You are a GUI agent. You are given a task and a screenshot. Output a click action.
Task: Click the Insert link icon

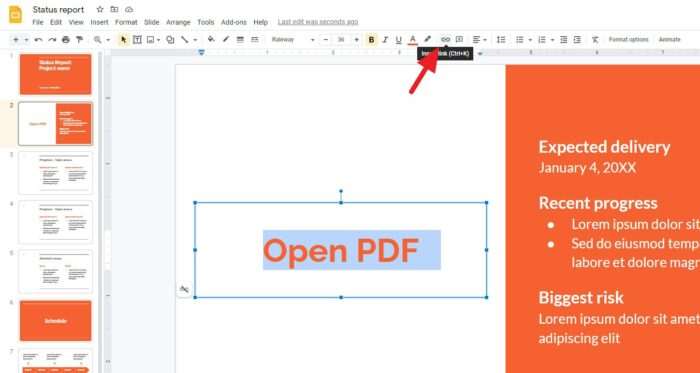click(x=445, y=40)
